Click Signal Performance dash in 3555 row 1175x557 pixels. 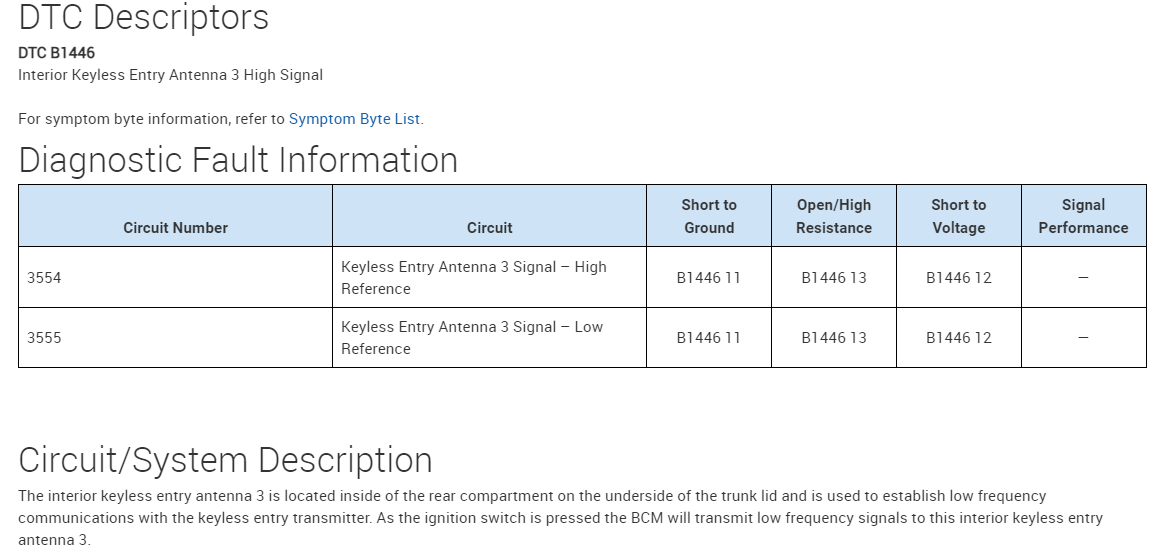point(1083,338)
